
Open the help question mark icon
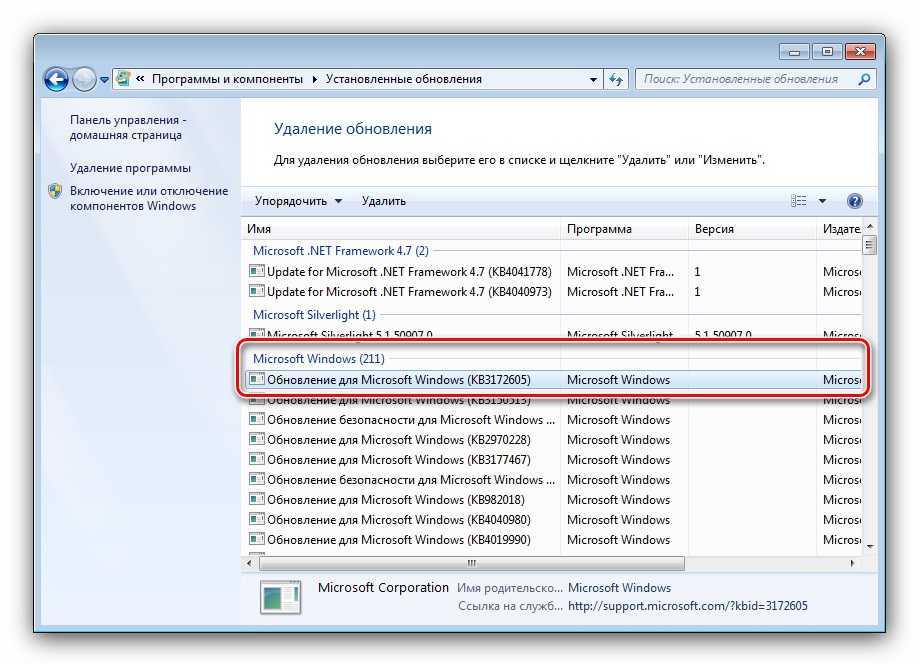[854, 201]
